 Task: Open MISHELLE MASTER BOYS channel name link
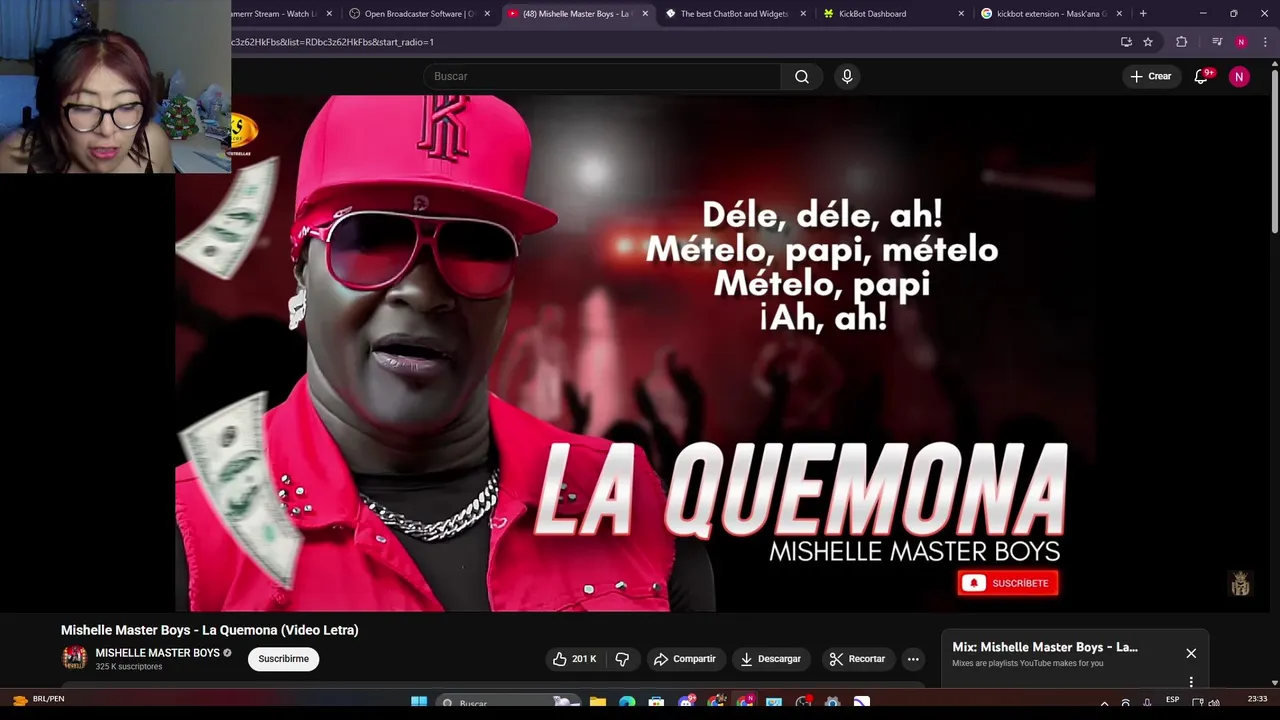click(157, 653)
